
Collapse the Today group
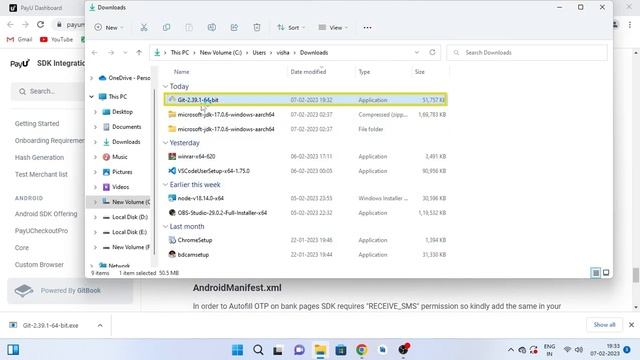coord(165,86)
